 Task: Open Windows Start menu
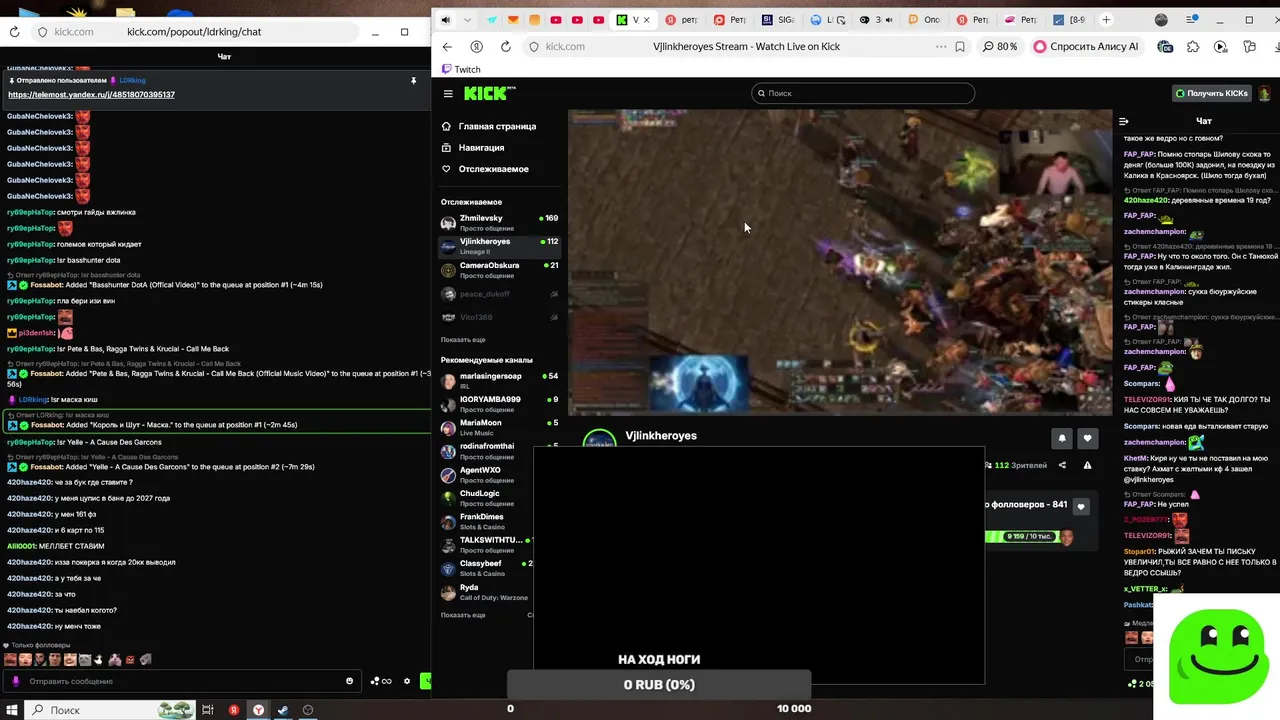(x=12, y=710)
